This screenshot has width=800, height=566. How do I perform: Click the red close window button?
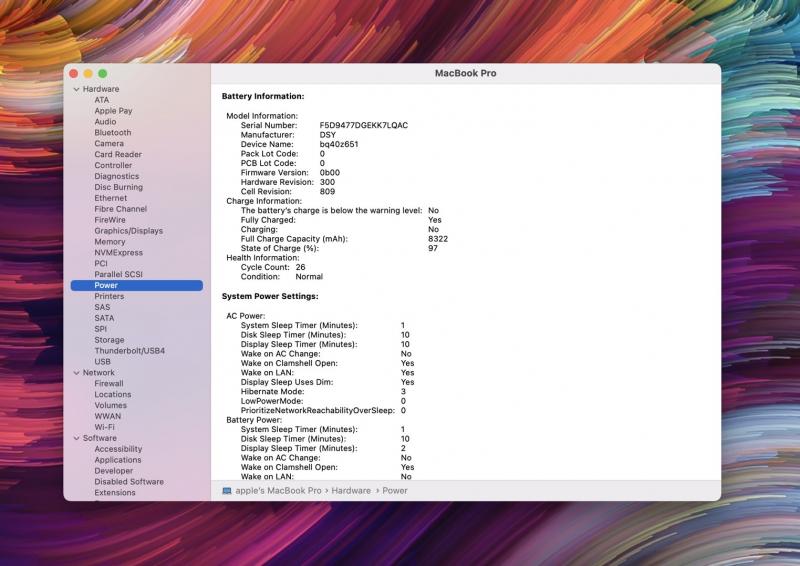click(x=73, y=73)
